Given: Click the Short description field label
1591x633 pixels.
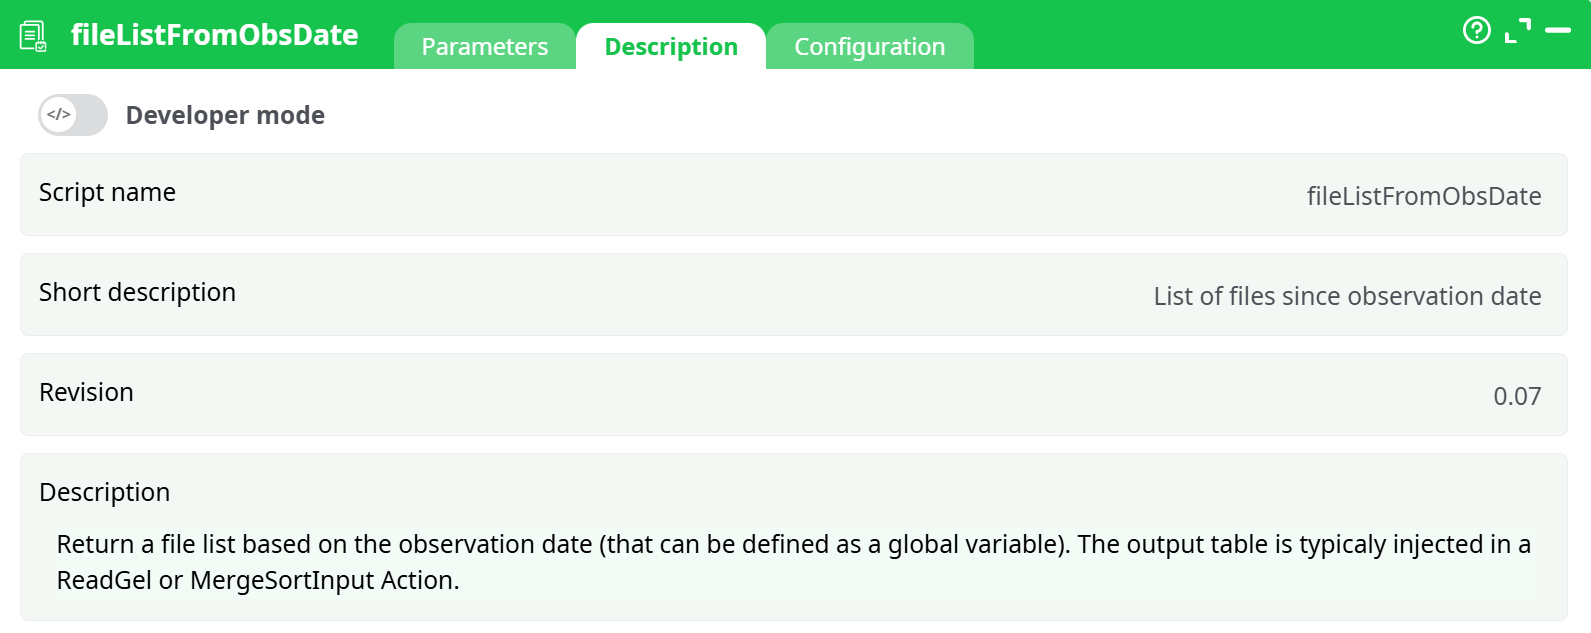Looking at the screenshot, I should (x=137, y=292).
